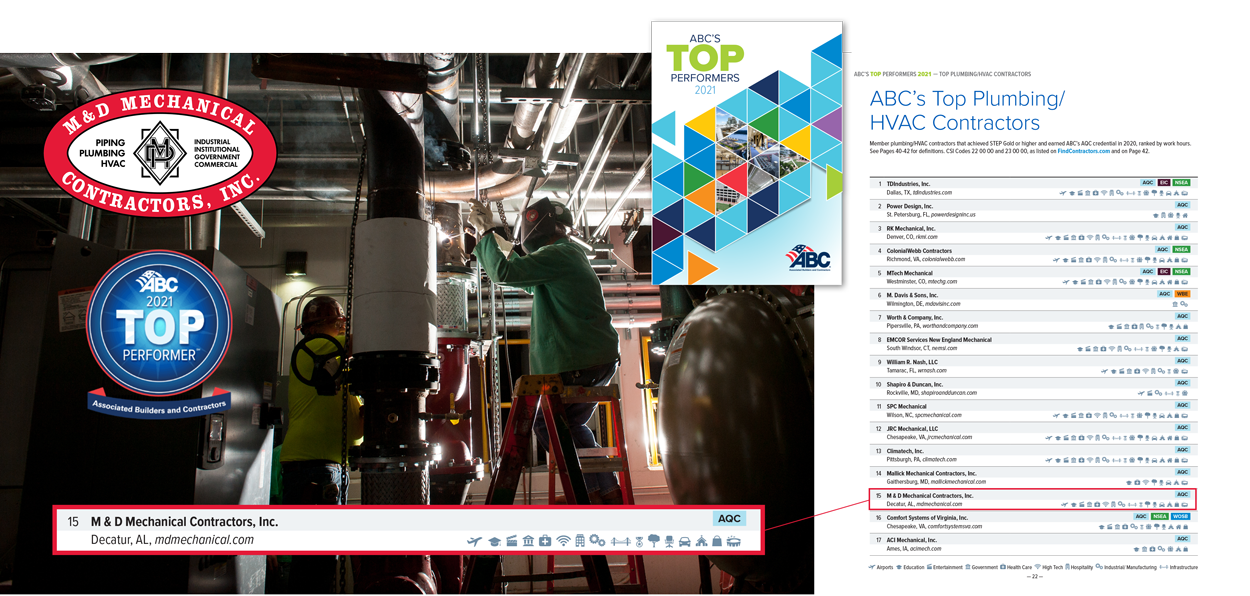The image size is (1250, 596).
Task: Click the 'ABC's Top Plumbing/ HVAC Contractors' heading
Action: point(967,110)
